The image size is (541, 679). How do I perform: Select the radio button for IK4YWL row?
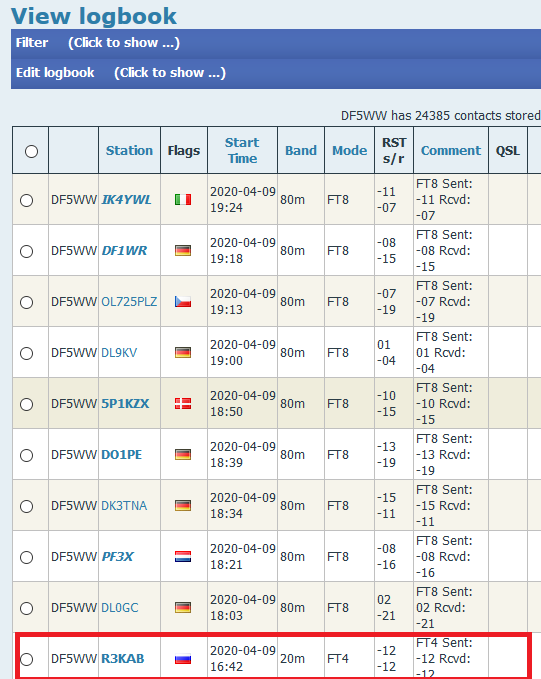pyautogui.click(x=26, y=200)
